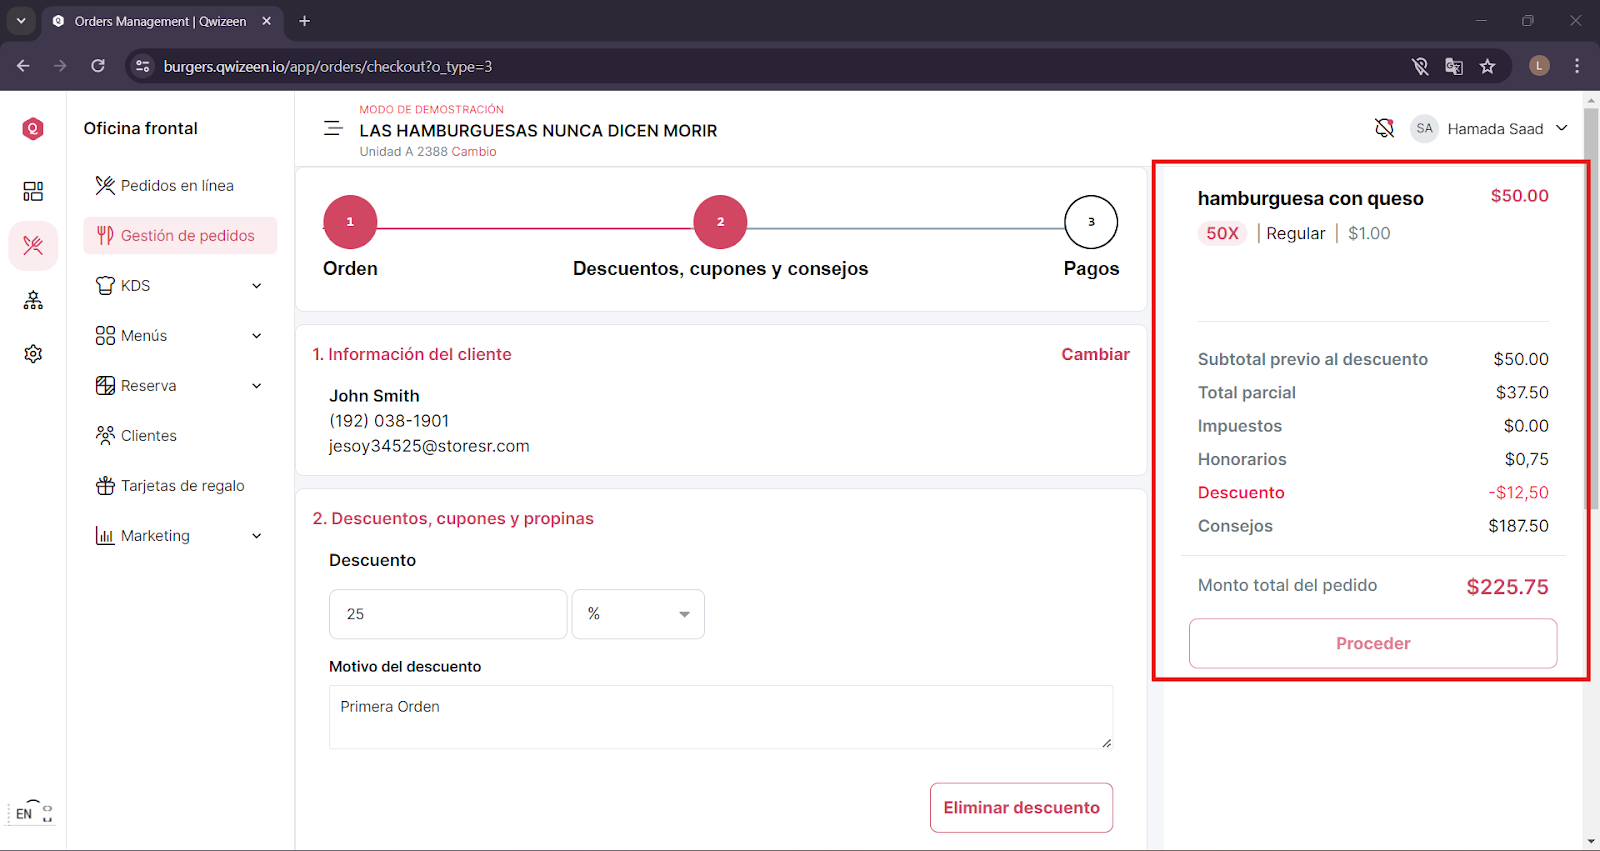Image resolution: width=1600 pixels, height=851 pixels.
Task: Jump to step 3 Pagos circle
Action: (1091, 222)
